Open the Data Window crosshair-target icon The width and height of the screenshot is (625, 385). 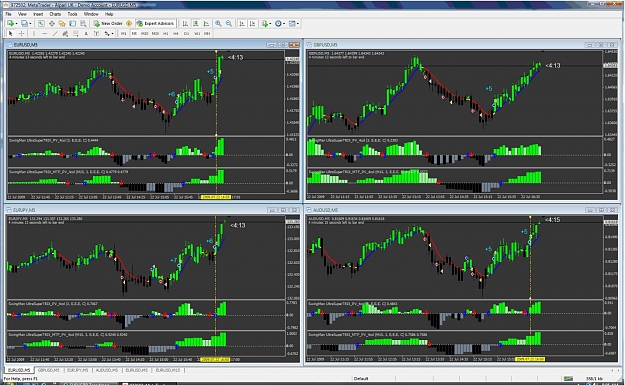tap(52, 24)
